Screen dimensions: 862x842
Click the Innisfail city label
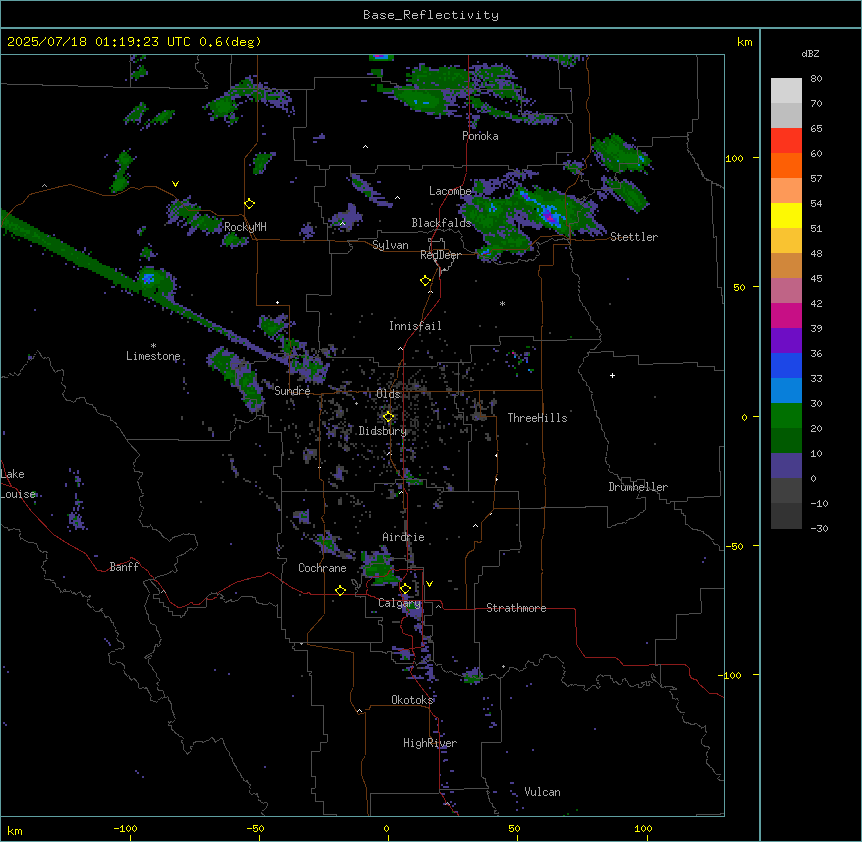415,326
